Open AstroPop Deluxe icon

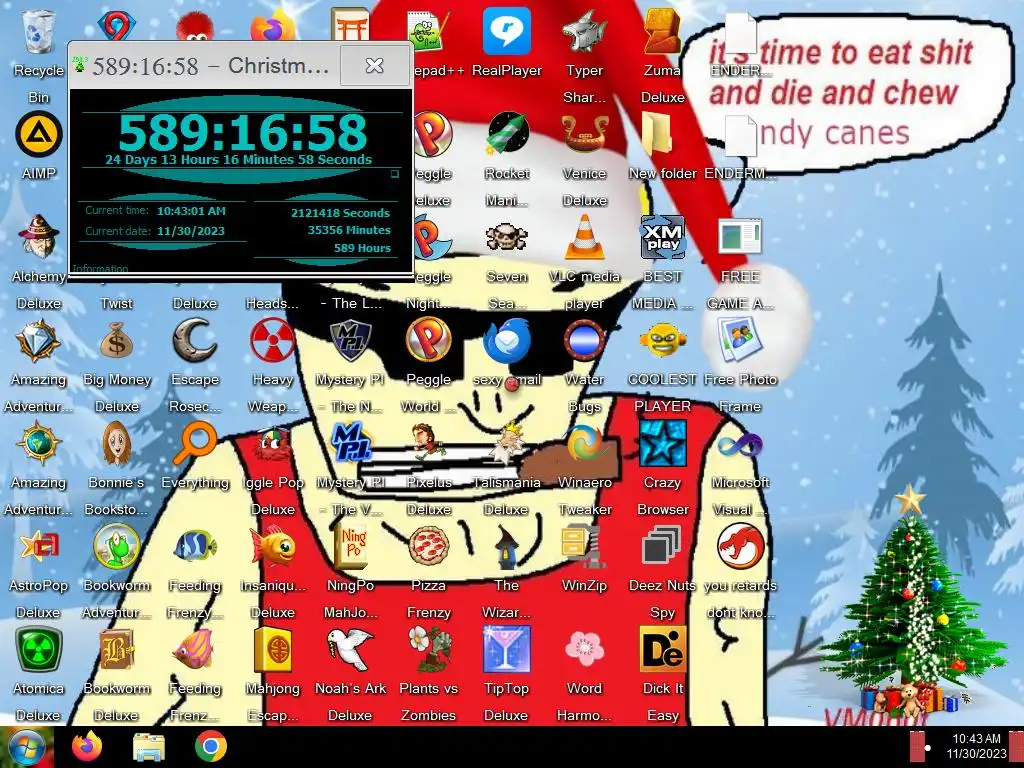[x=39, y=546]
